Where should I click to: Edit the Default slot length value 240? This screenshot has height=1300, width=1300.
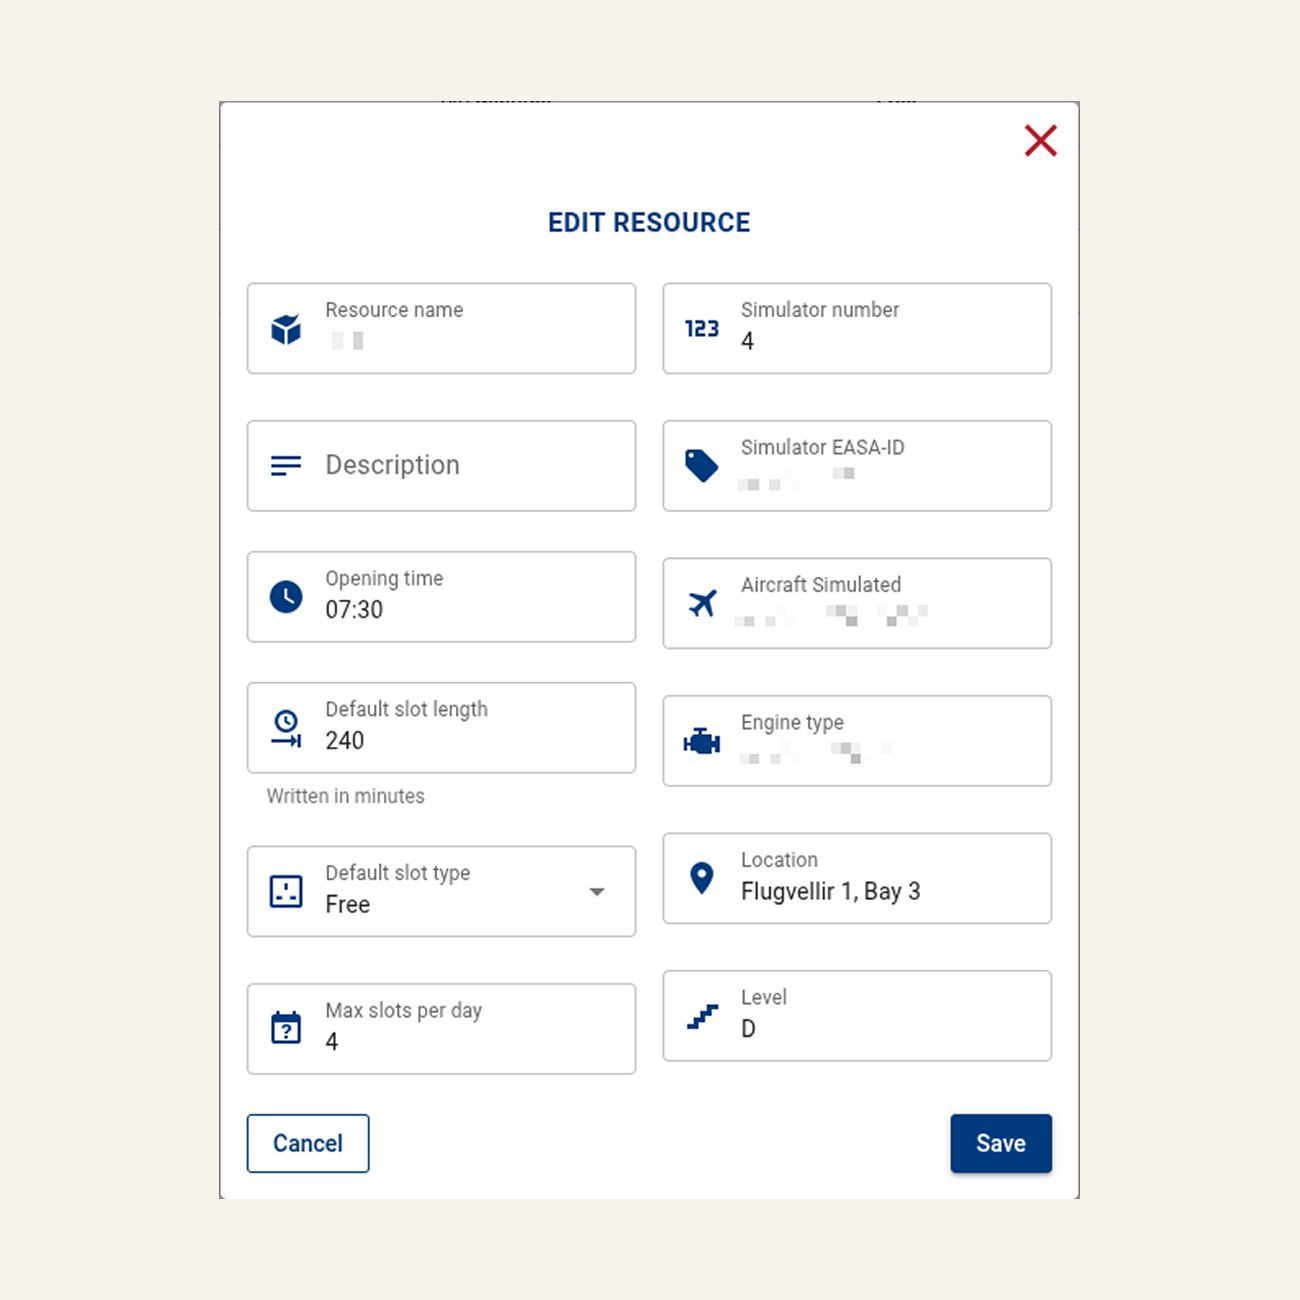[x=441, y=728]
